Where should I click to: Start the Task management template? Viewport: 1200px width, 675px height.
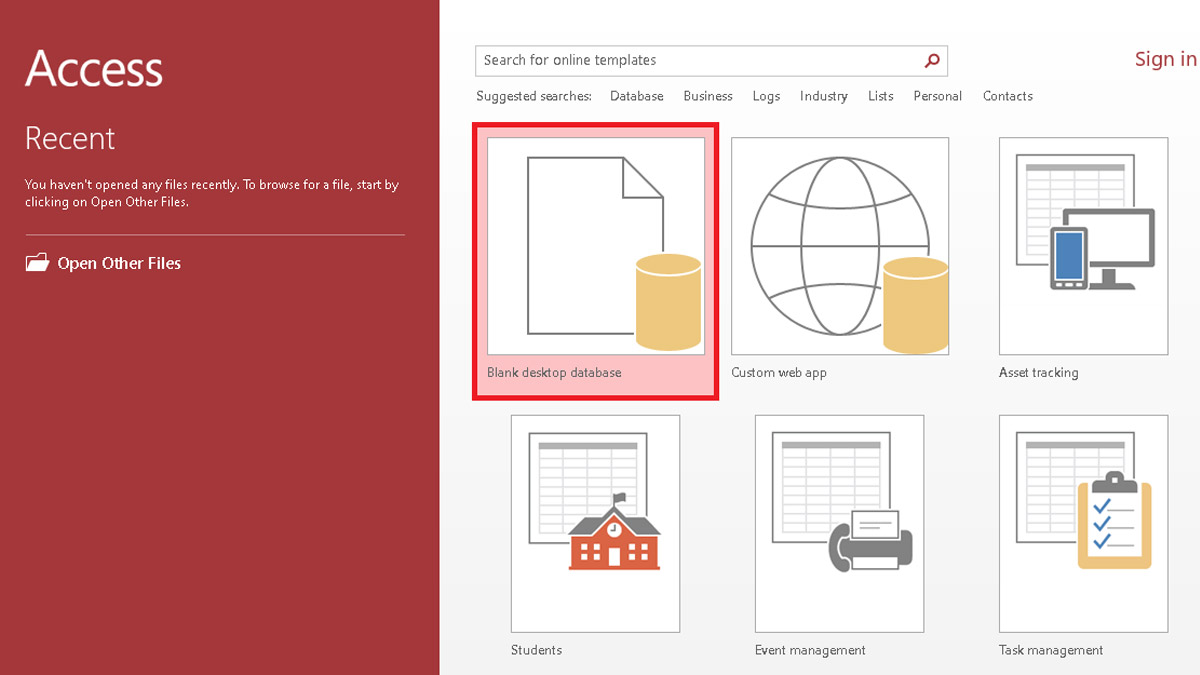tap(1083, 522)
